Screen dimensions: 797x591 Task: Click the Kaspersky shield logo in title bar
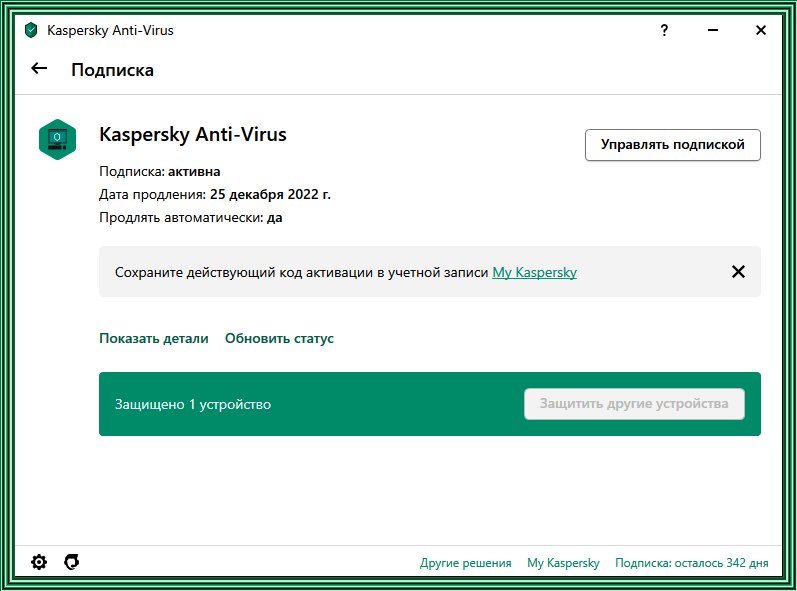click(31, 30)
